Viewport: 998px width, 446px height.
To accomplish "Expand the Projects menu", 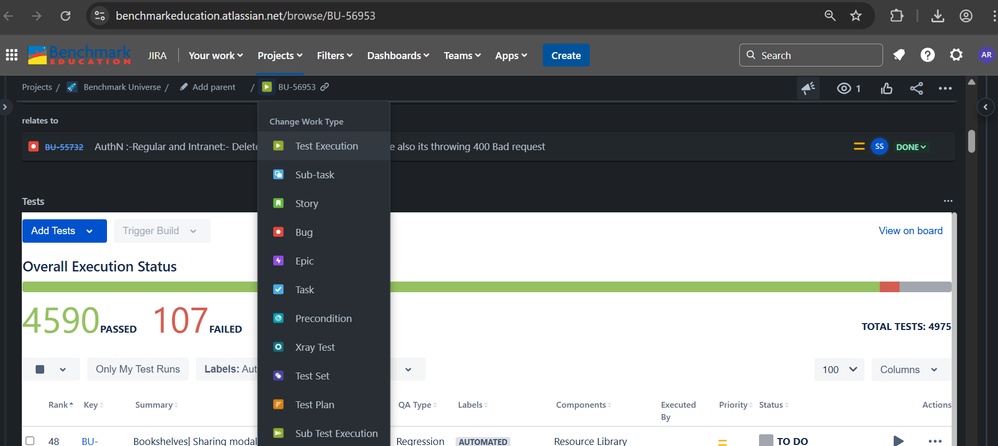I will pyautogui.click(x=280, y=55).
